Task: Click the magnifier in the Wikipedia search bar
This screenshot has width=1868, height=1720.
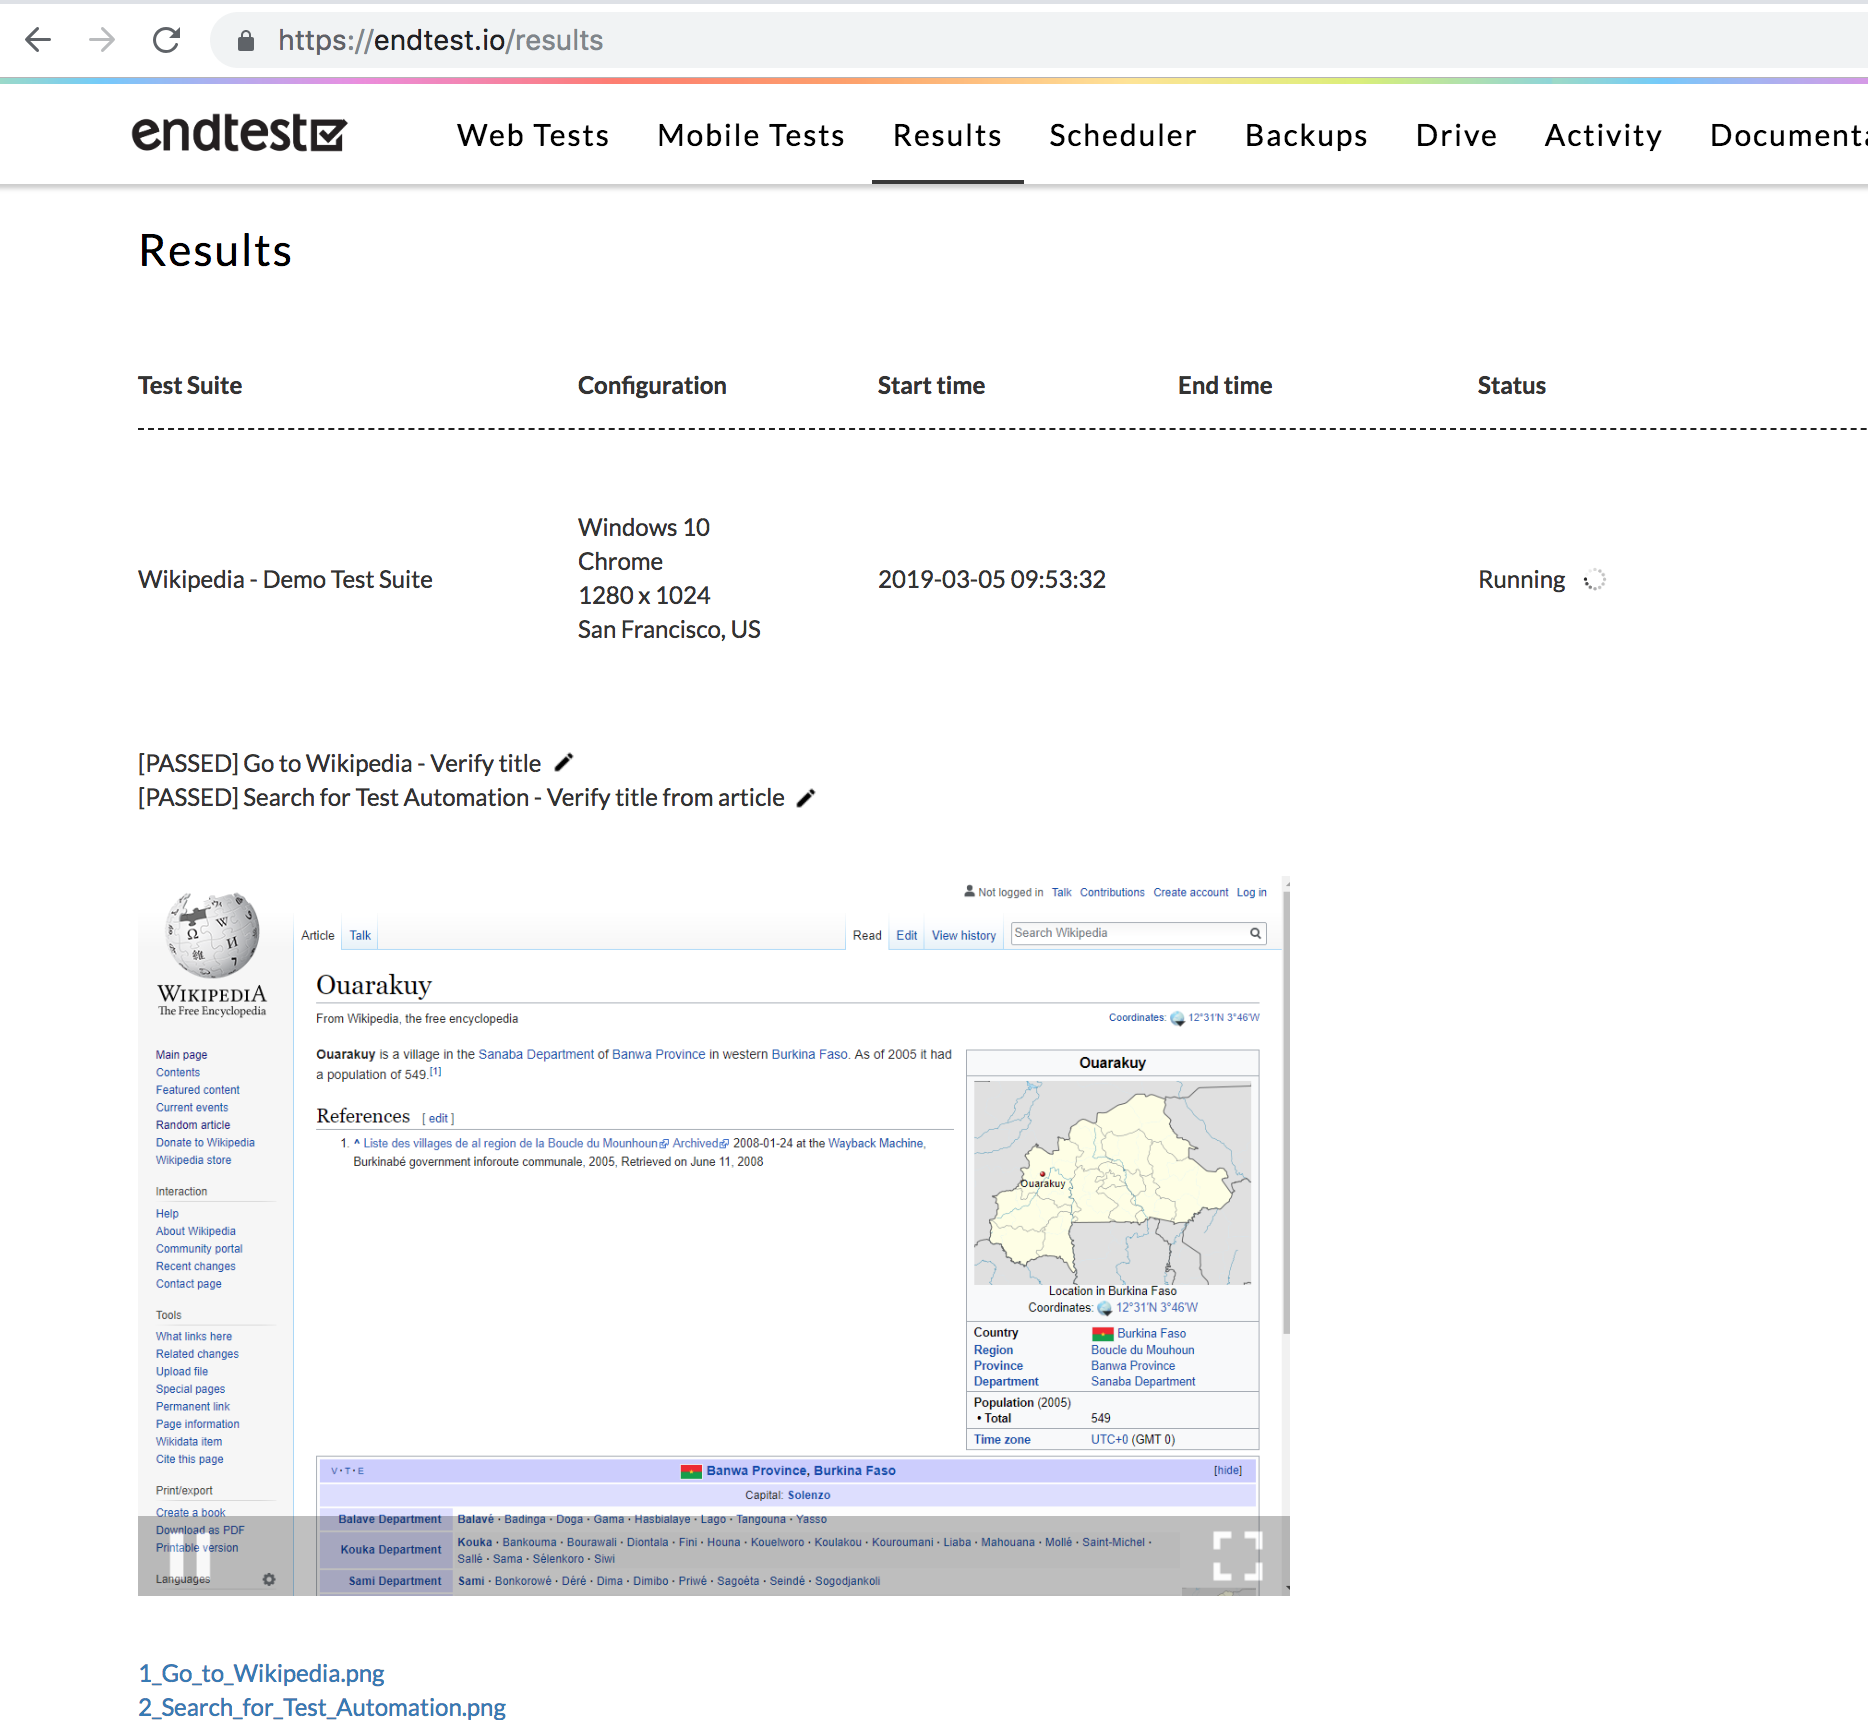Action: [1255, 933]
